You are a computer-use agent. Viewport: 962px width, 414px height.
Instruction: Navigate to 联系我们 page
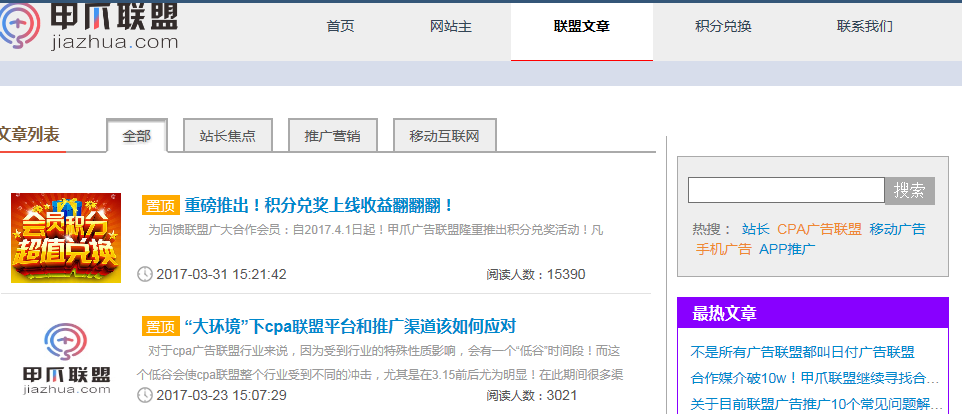click(x=865, y=27)
